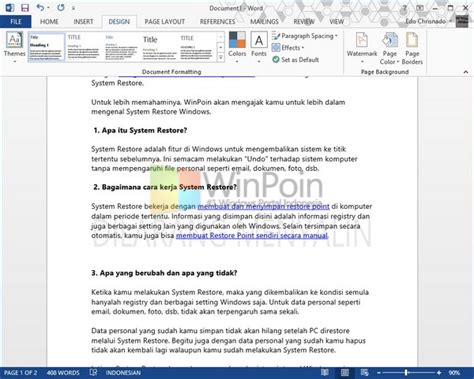The width and height of the screenshot is (474, 379).
Task: Expand Customize Quick Access Toolbar arrow
Action: 73,8
